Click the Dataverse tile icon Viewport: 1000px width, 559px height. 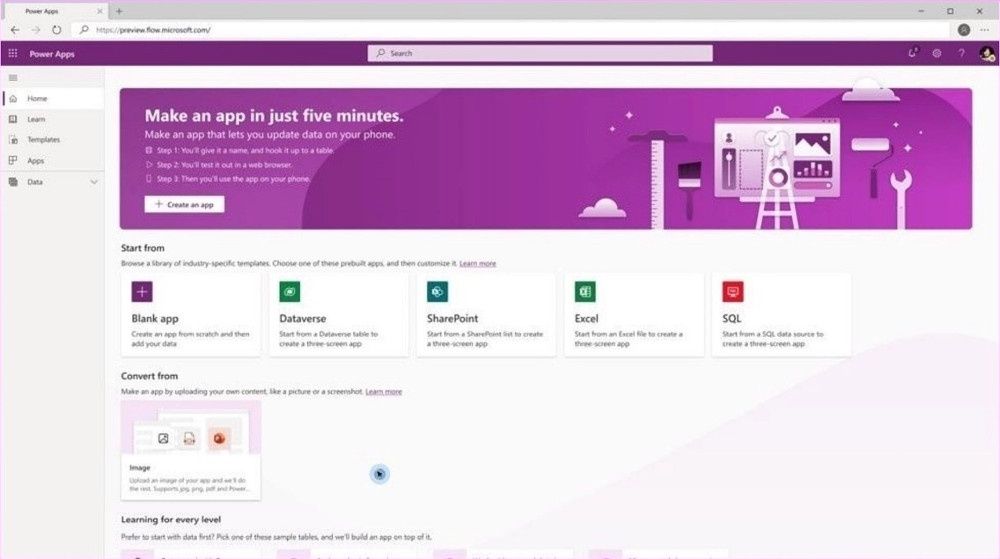(290, 292)
